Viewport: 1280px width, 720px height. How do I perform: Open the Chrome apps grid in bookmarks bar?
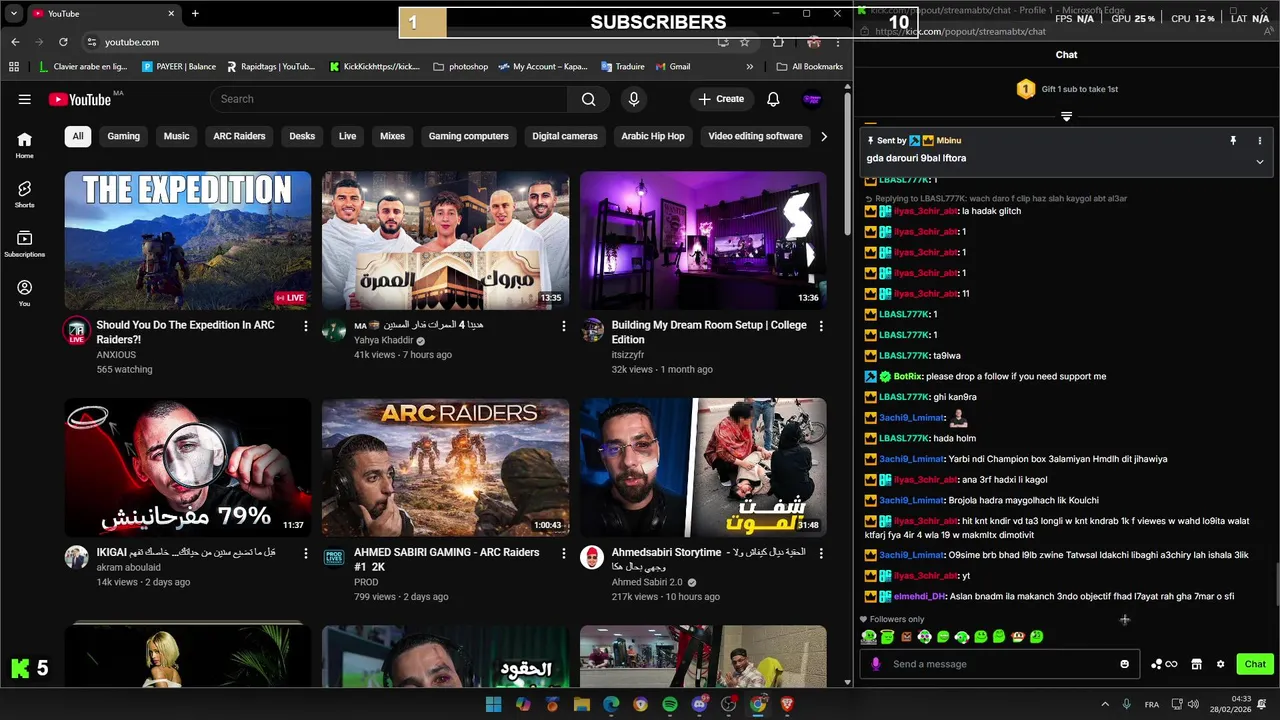(x=14, y=67)
